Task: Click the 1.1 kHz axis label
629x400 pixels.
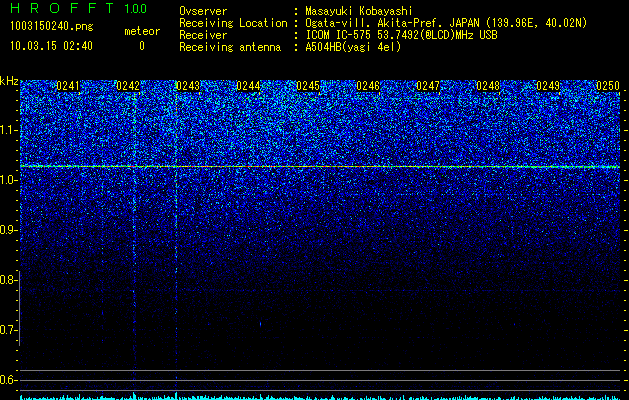Action: 7,130
